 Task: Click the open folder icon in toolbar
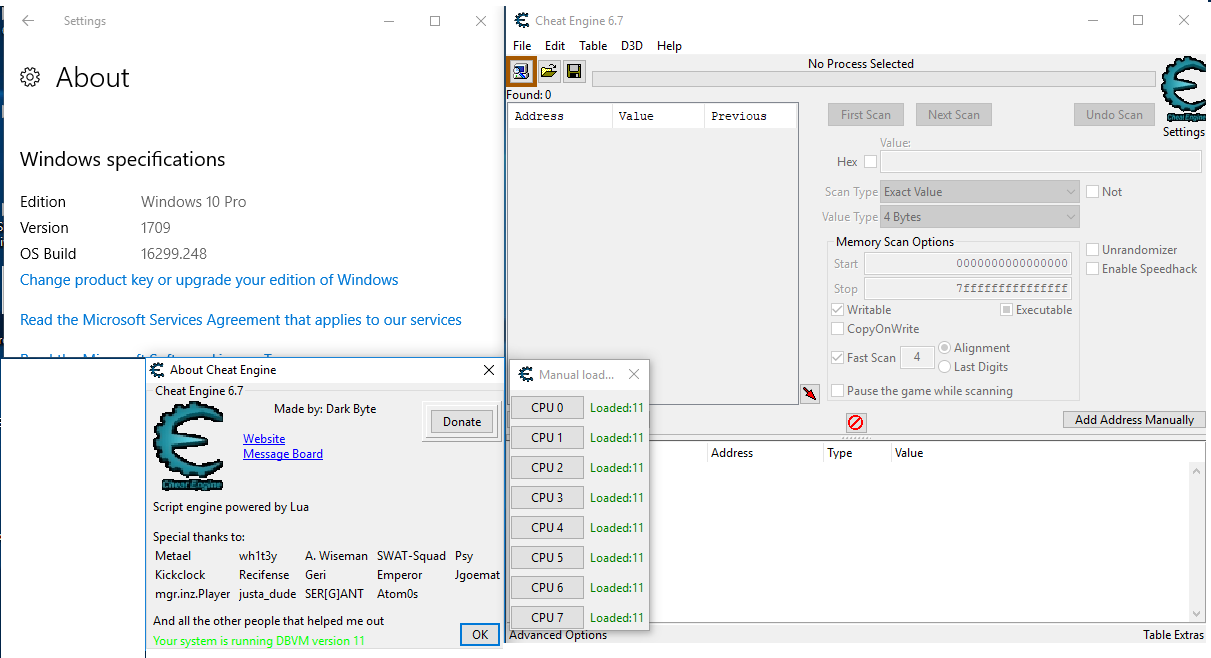click(x=548, y=71)
